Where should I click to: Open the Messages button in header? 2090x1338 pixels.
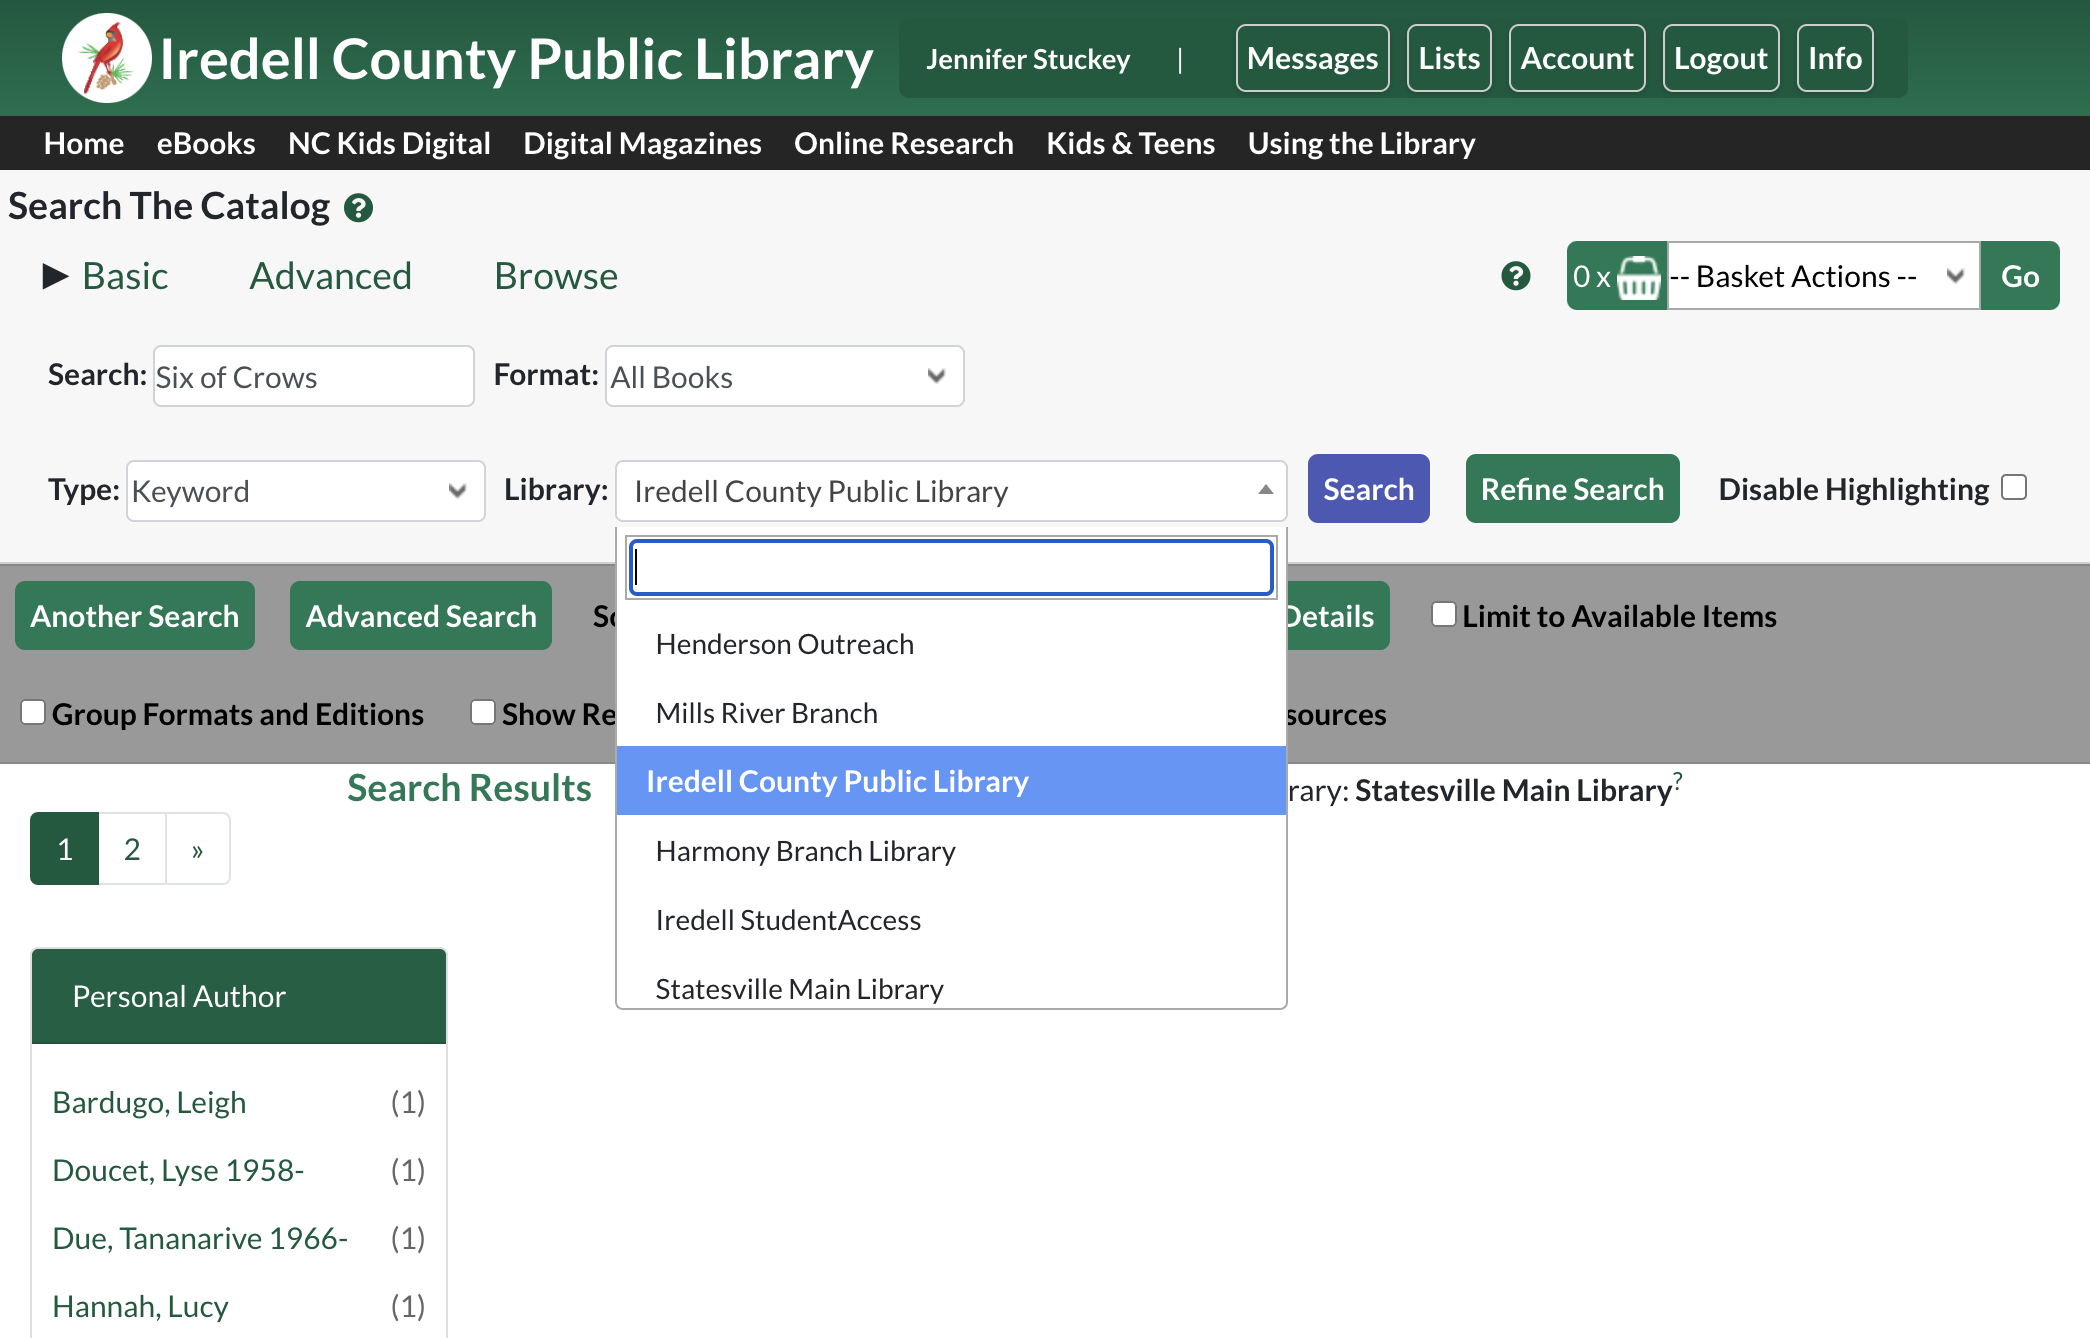point(1312,58)
